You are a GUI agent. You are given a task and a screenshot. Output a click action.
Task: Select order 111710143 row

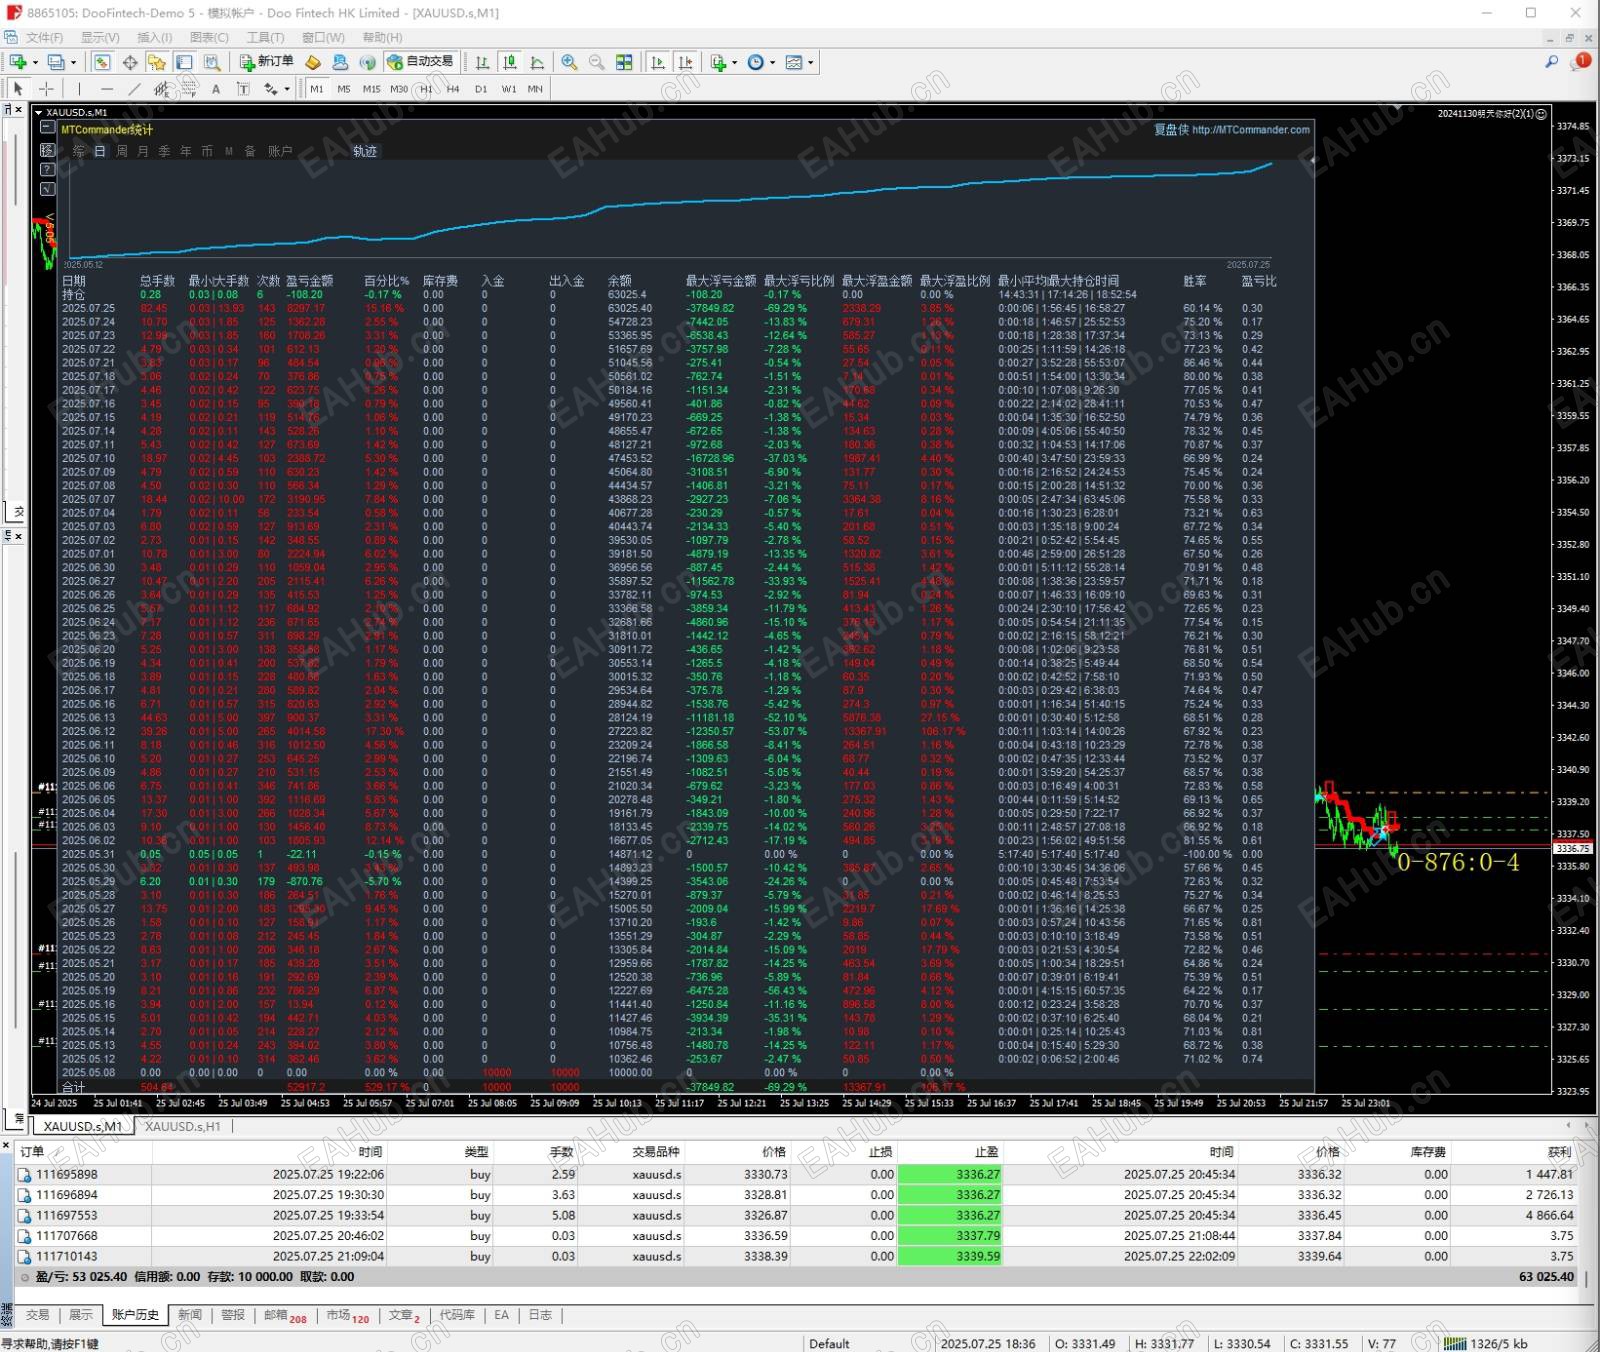pyautogui.click(x=796, y=1256)
